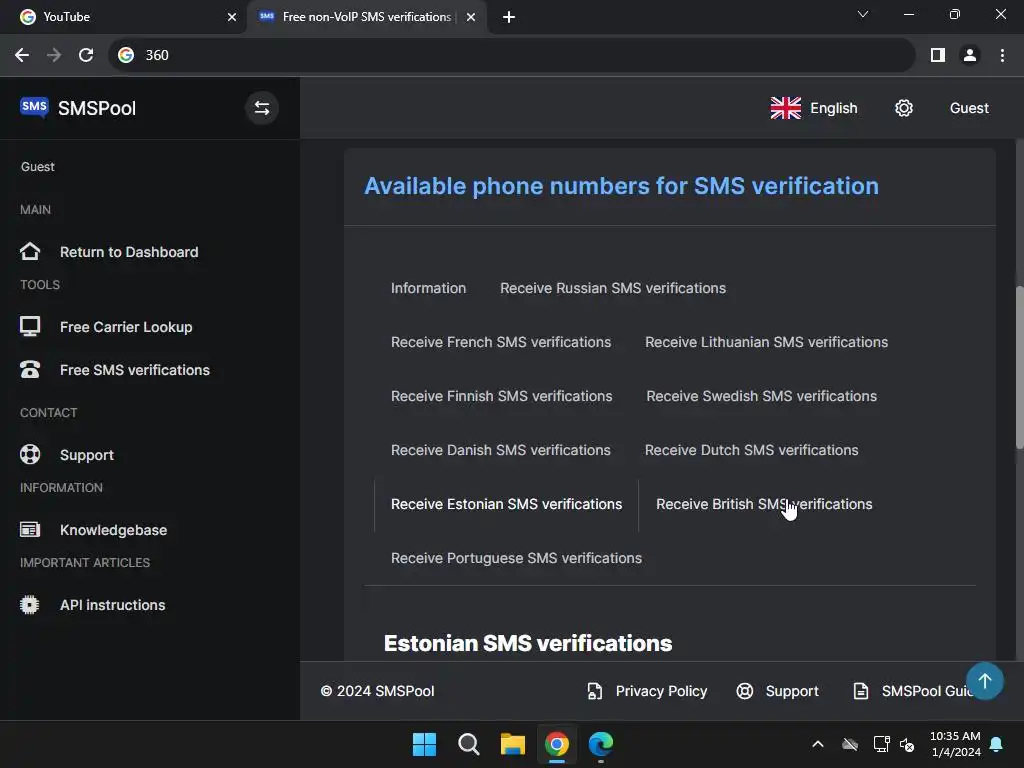
Task: Switch to Receive Russian SMS verifications tab
Action: 612,288
